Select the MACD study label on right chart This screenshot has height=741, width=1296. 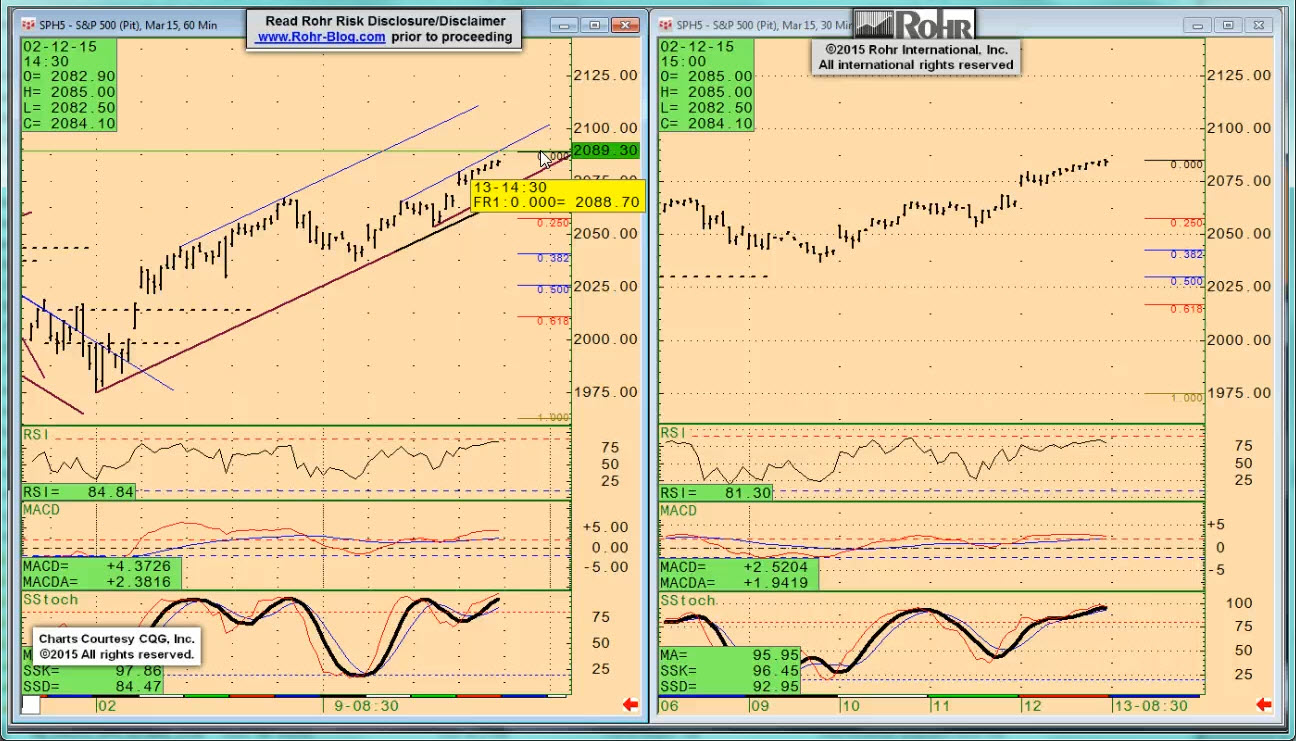[x=678, y=511]
